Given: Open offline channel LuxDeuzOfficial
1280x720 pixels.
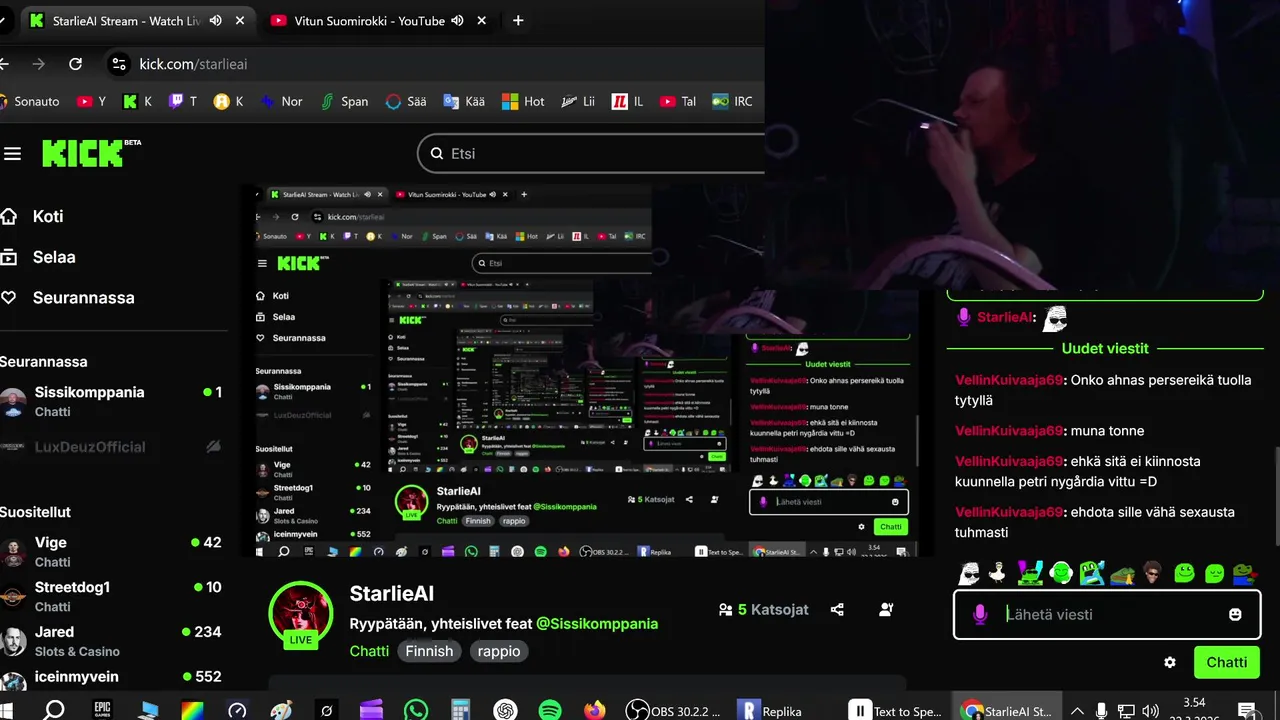Looking at the screenshot, I should click(112, 447).
